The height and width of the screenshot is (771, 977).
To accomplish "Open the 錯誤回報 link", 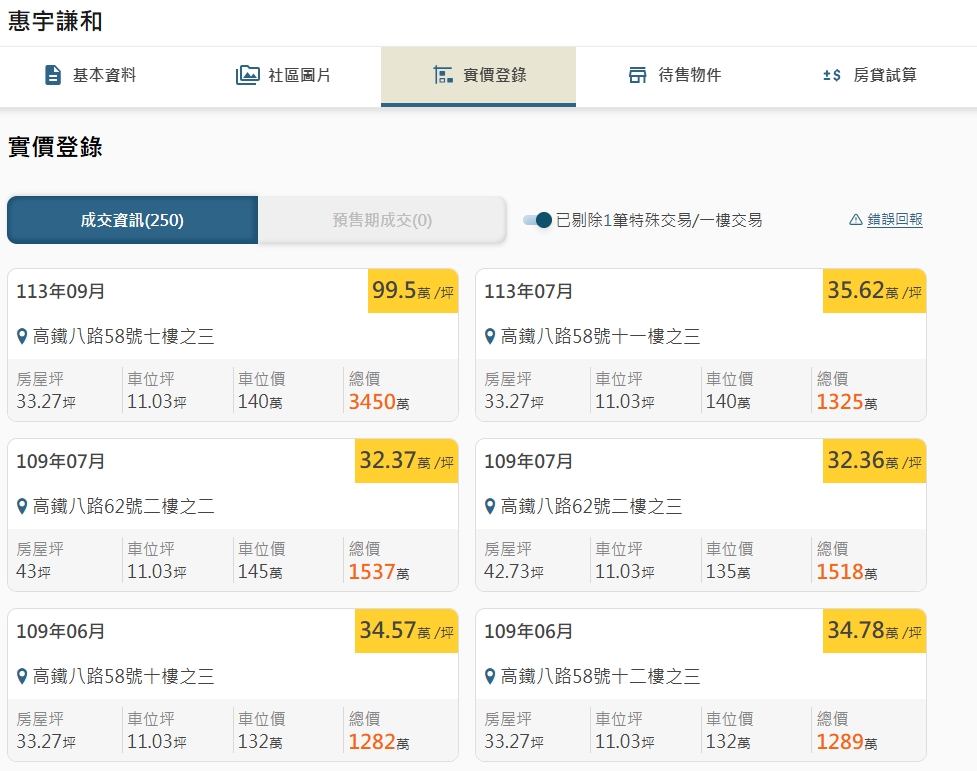I will coord(894,220).
